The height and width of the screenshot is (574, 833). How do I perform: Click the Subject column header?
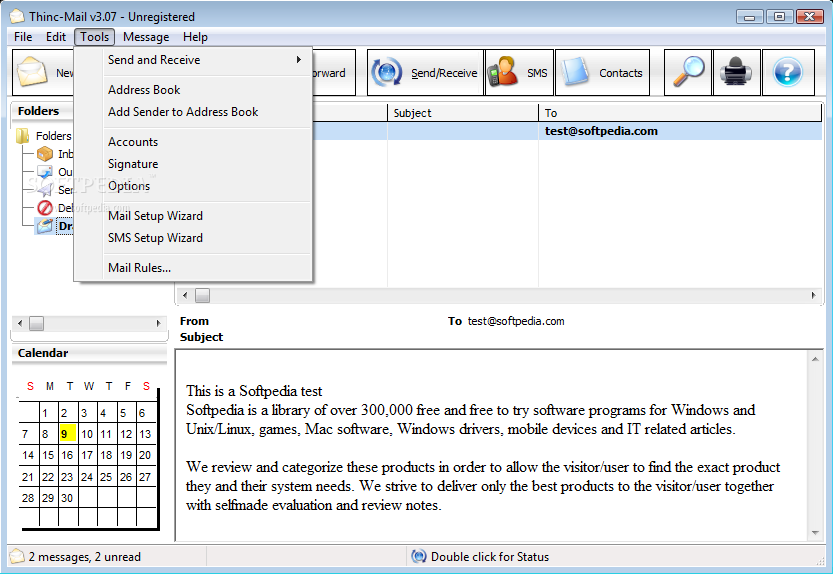(463, 113)
